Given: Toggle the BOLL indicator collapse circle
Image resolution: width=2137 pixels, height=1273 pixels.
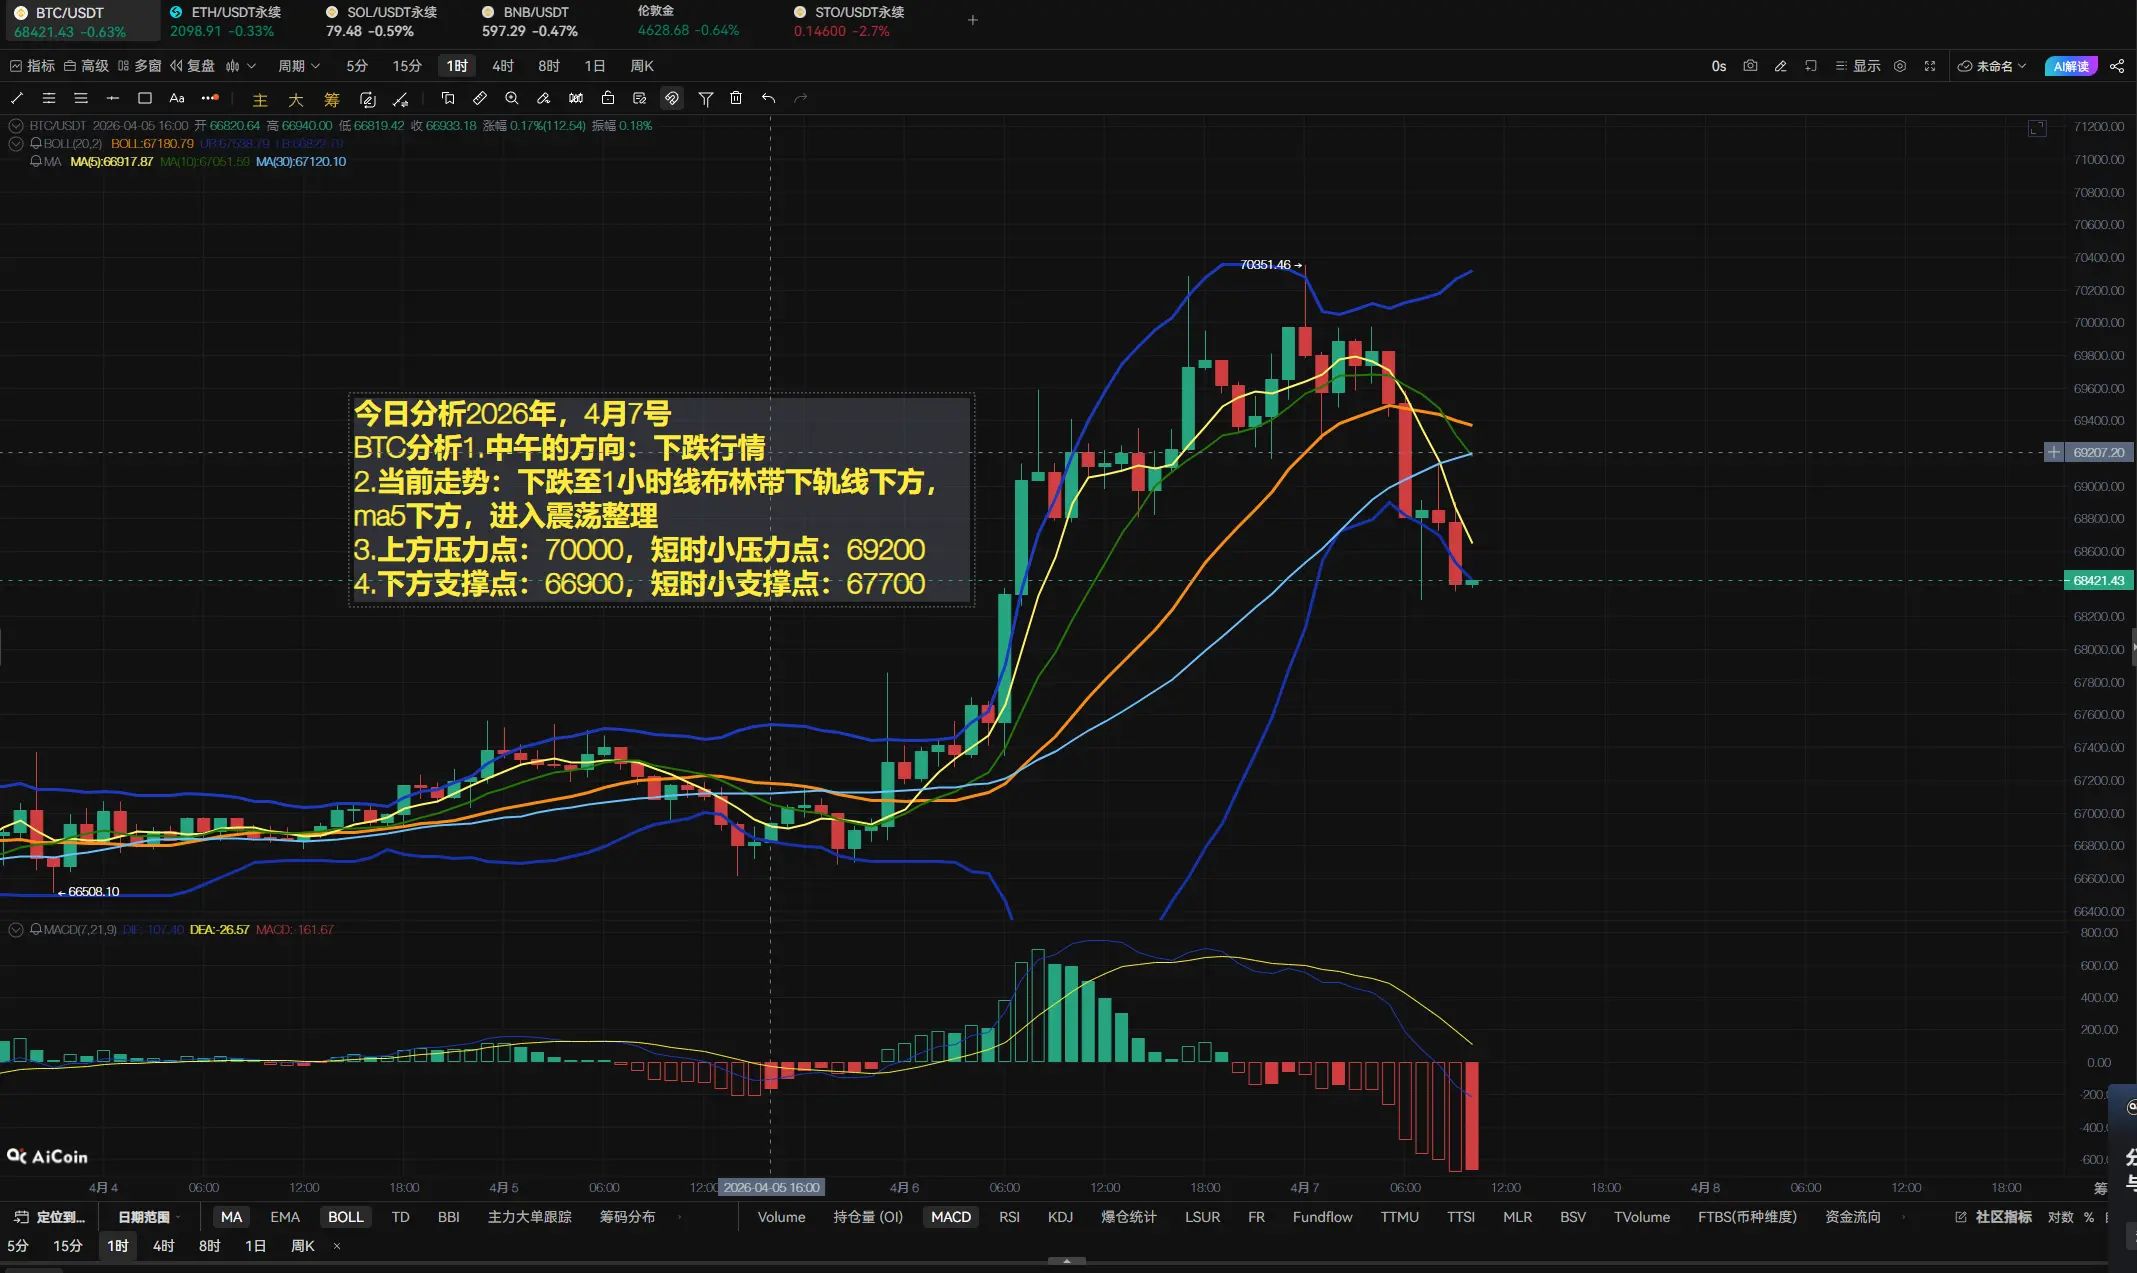Looking at the screenshot, I should pos(16,144).
